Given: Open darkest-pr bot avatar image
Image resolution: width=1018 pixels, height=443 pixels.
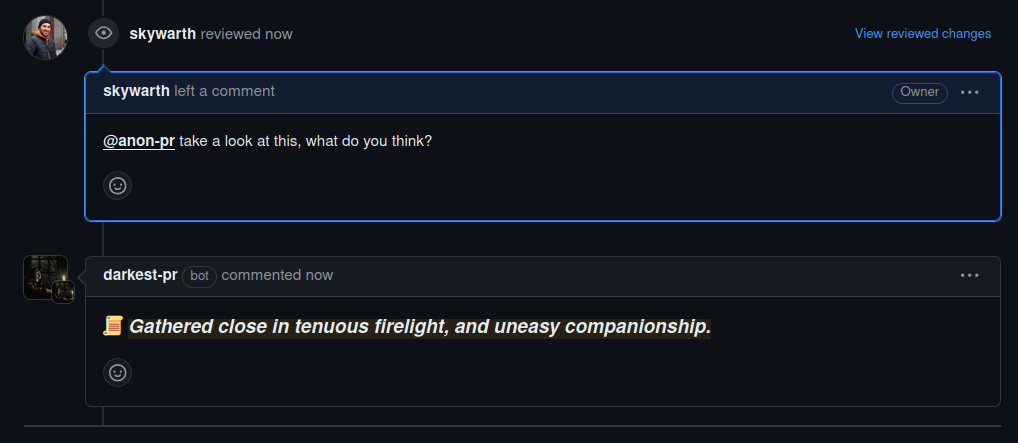Looking at the screenshot, I should point(45,277).
